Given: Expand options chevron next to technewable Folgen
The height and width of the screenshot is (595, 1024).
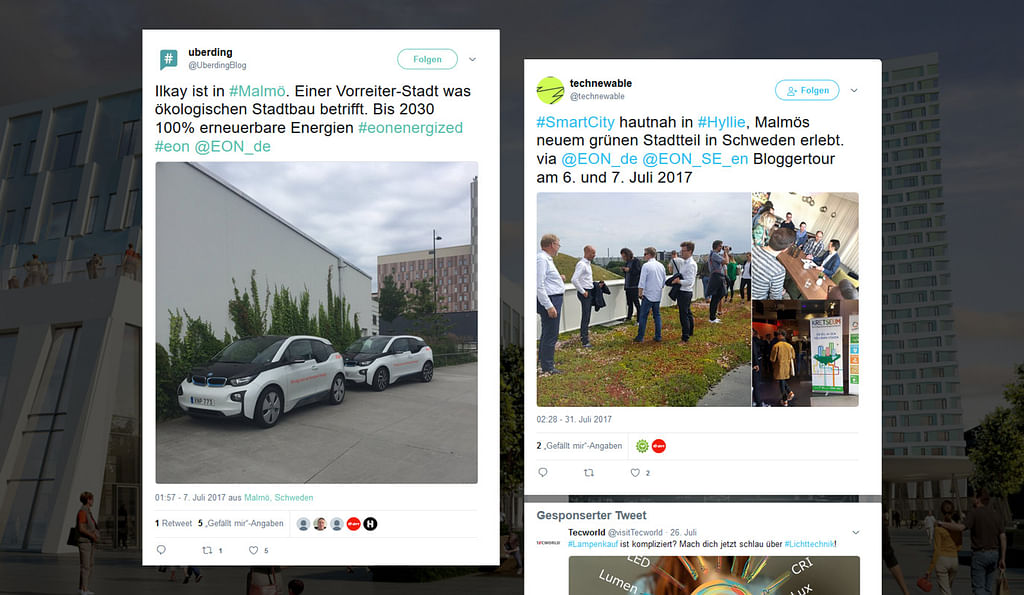Looking at the screenshot, I should click(854, 90).
